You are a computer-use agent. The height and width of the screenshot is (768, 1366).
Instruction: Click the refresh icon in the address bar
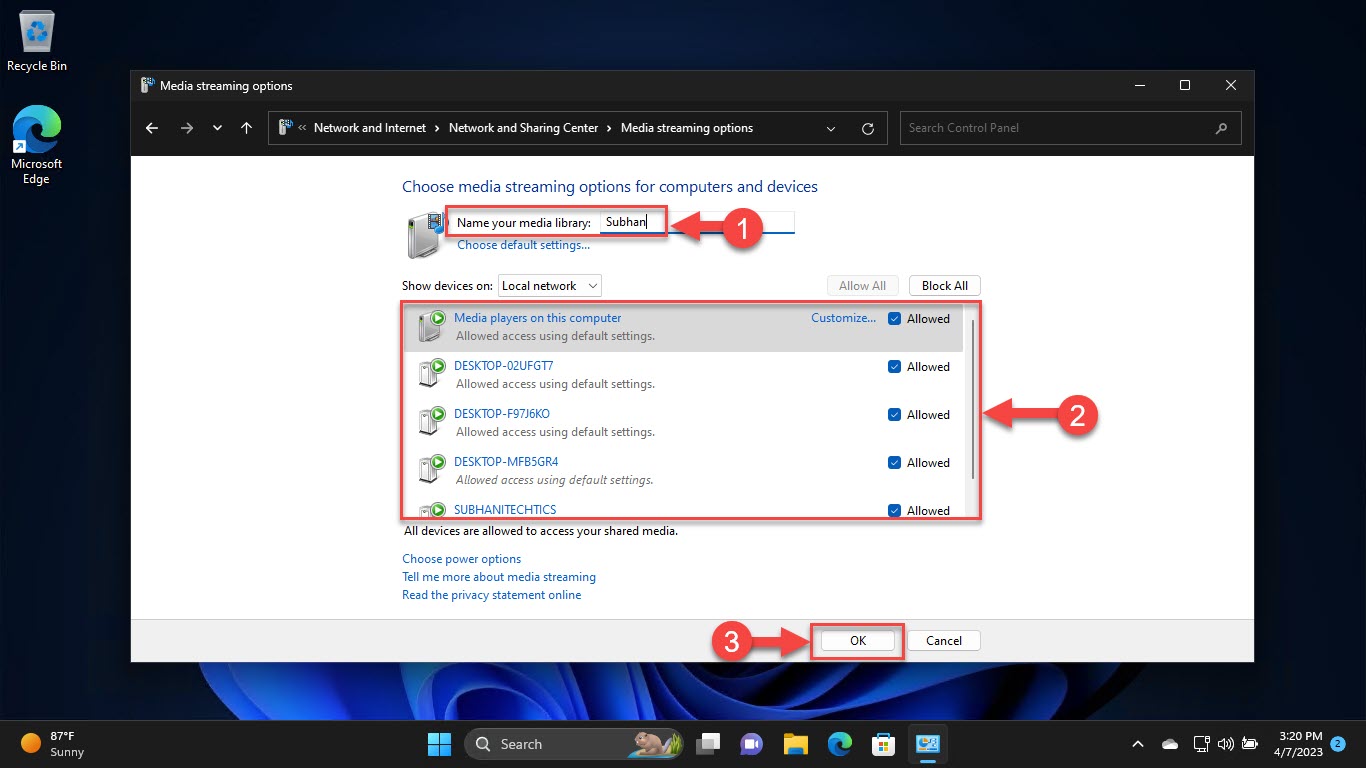click(x=867, y=128)
